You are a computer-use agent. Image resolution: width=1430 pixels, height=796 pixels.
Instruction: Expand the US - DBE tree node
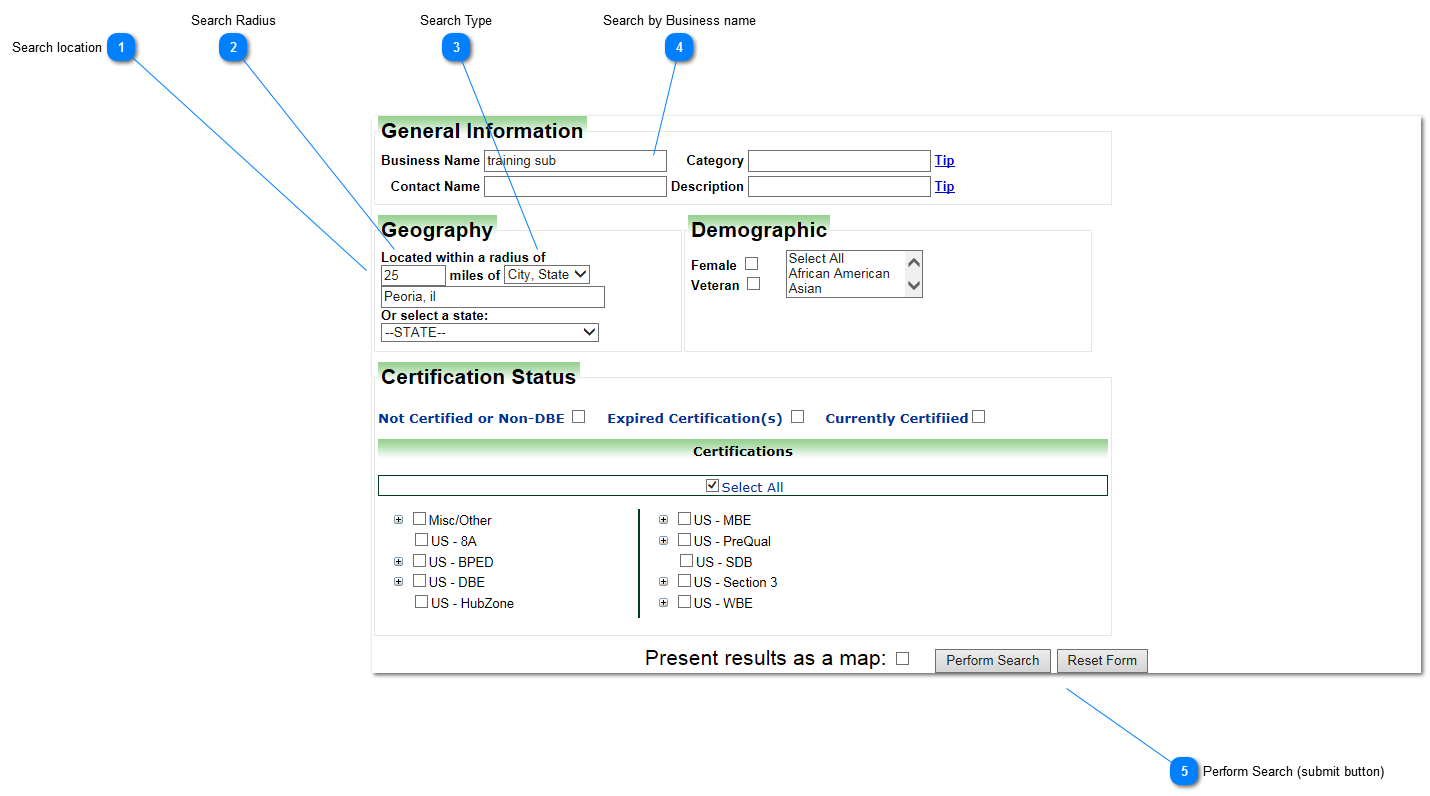click(x=398, y=582)
